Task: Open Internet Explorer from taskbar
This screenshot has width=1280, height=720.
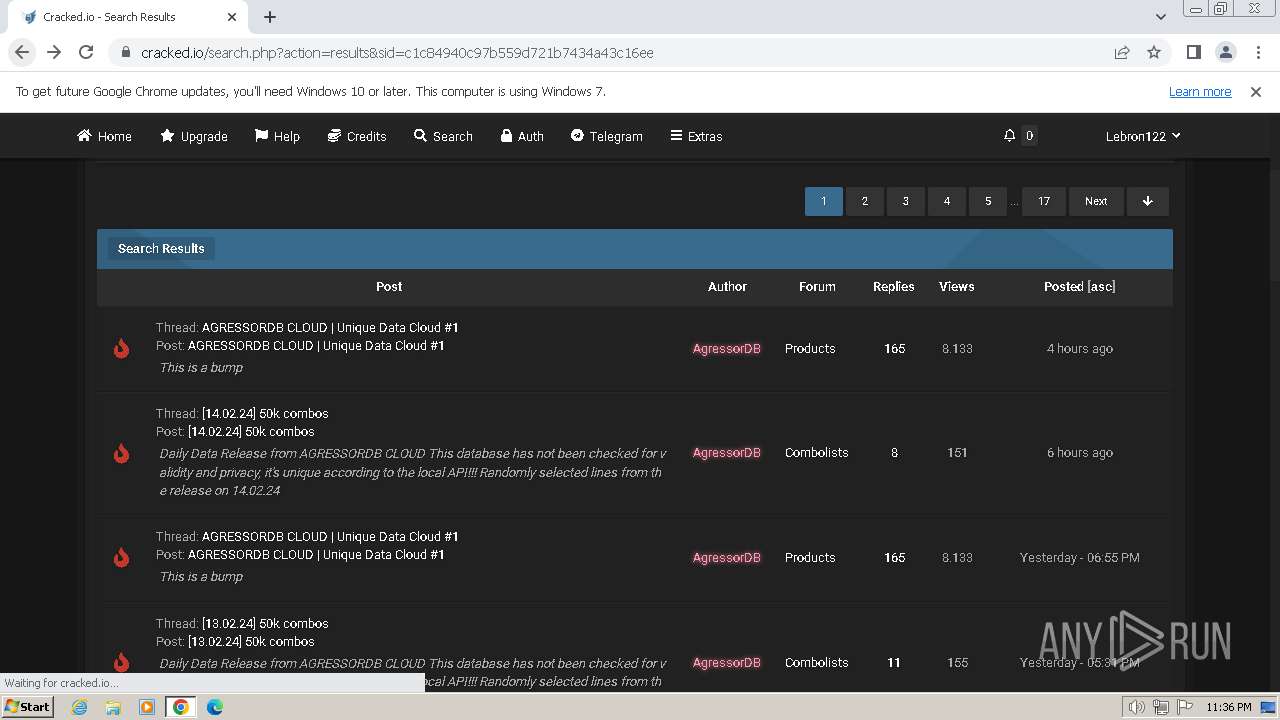Action: (x=80, y=707)
